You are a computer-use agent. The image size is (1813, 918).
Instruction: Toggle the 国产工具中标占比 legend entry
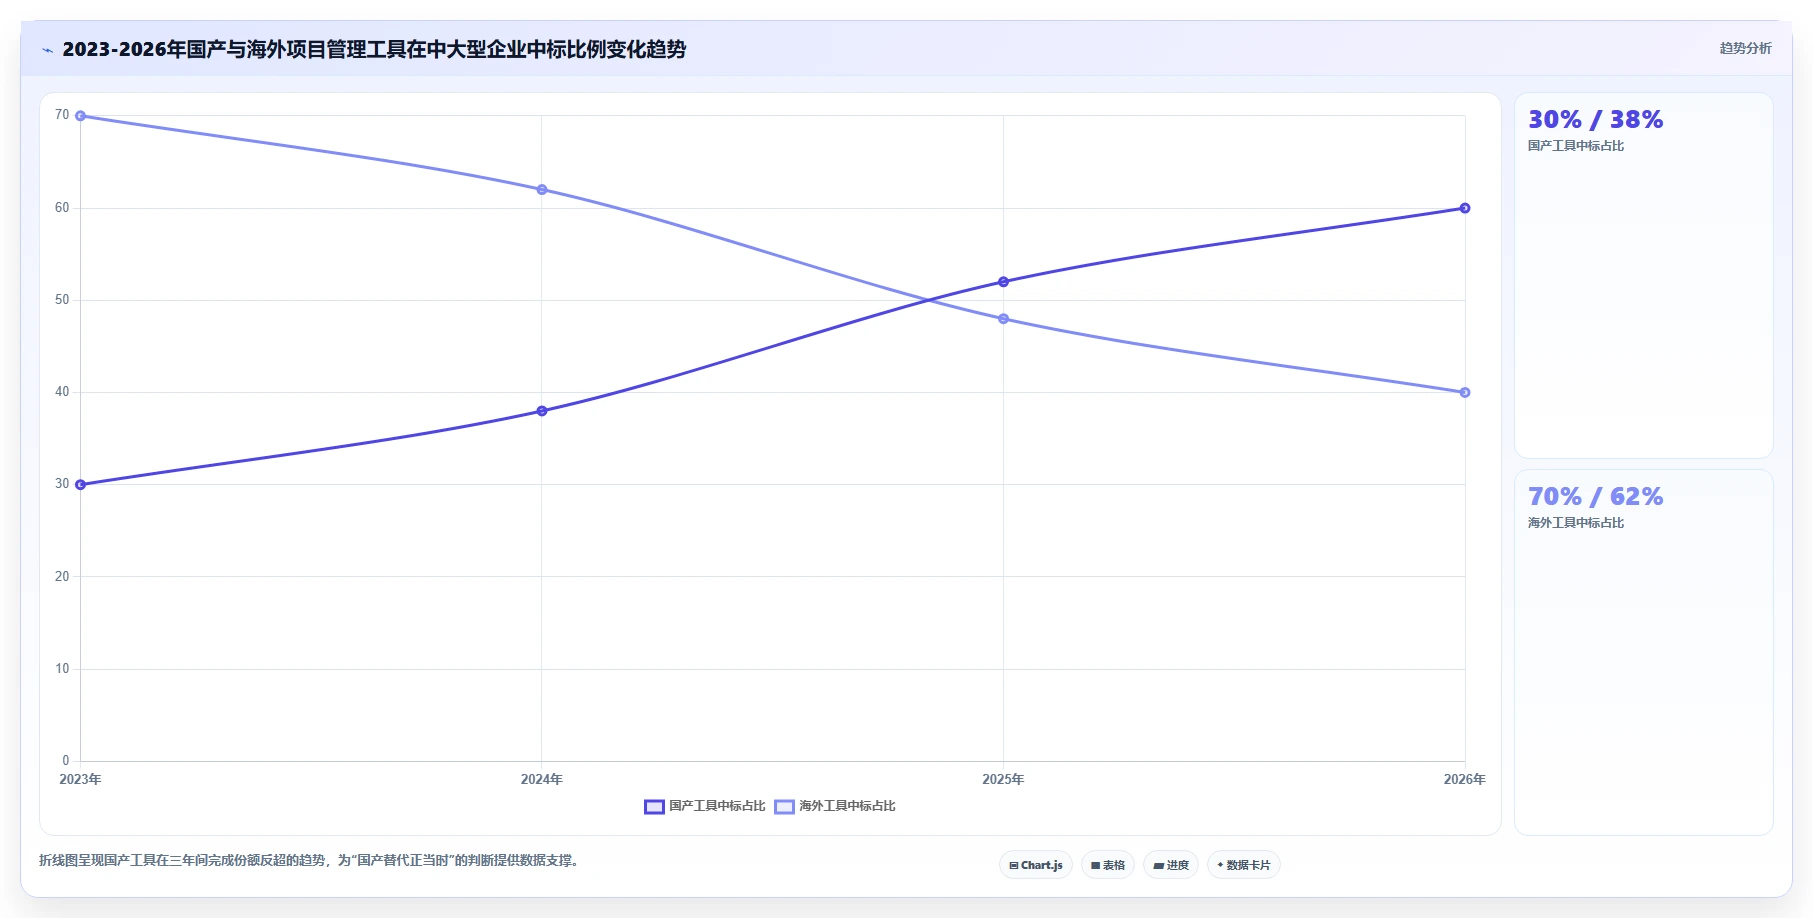(705, 806)
